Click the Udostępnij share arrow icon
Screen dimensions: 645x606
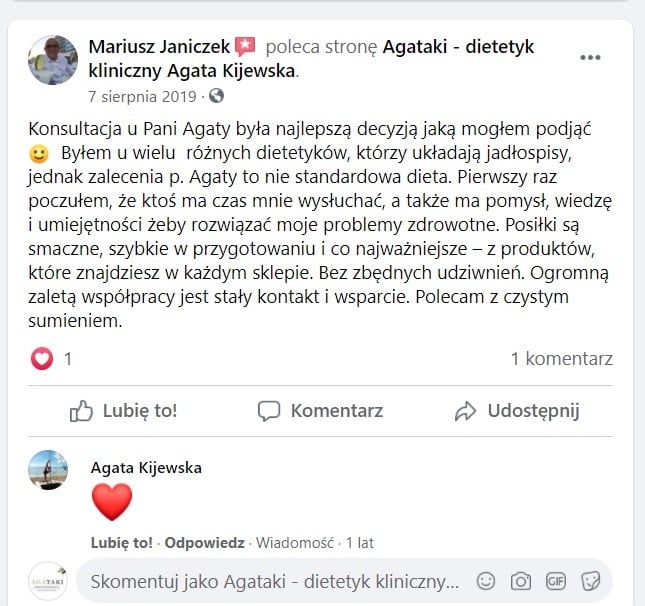pos(465,411)
